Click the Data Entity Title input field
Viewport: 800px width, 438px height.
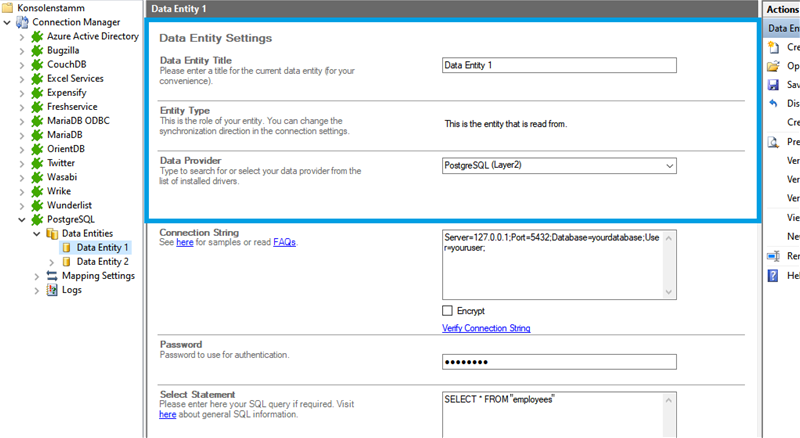[x=559, y=65]
